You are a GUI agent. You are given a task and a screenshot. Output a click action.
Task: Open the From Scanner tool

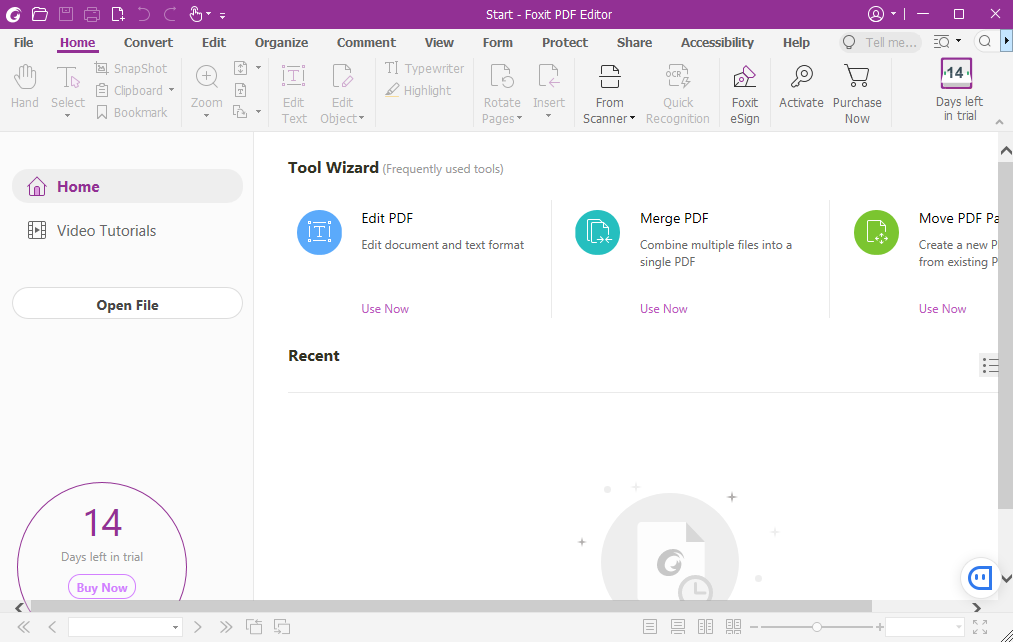point(609,78)
